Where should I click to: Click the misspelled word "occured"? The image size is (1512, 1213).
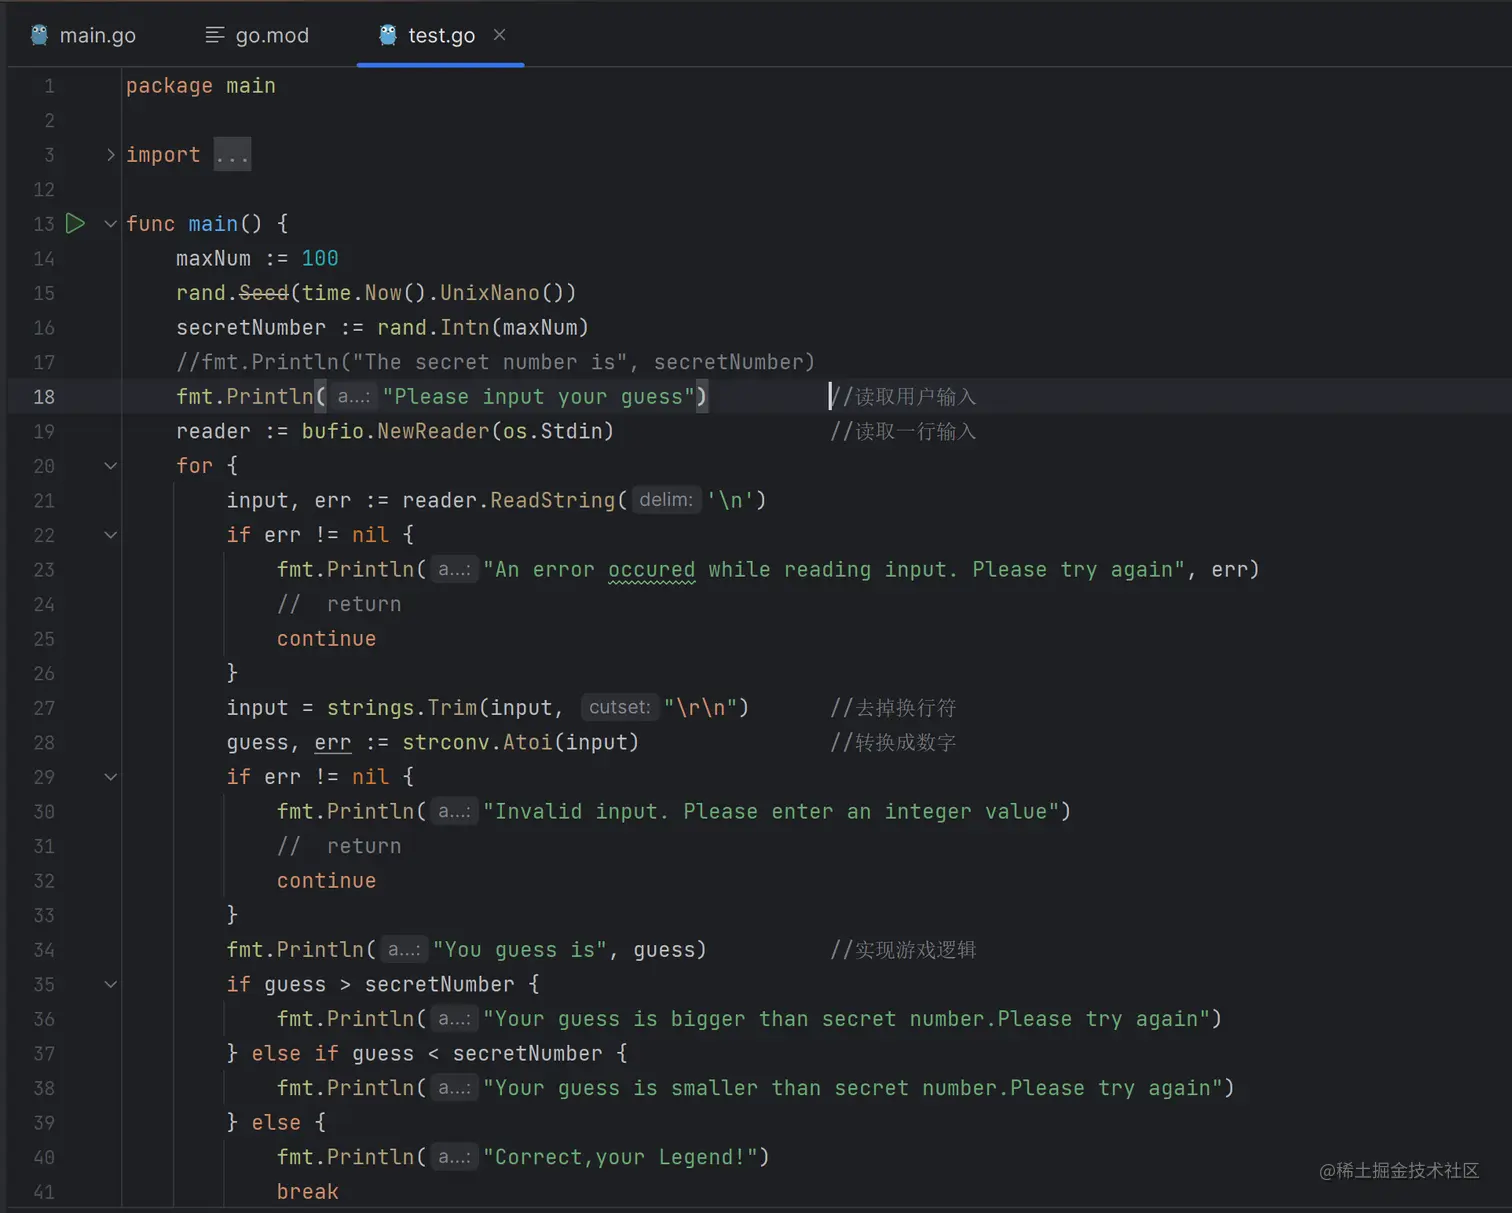(x=652, y=570)
